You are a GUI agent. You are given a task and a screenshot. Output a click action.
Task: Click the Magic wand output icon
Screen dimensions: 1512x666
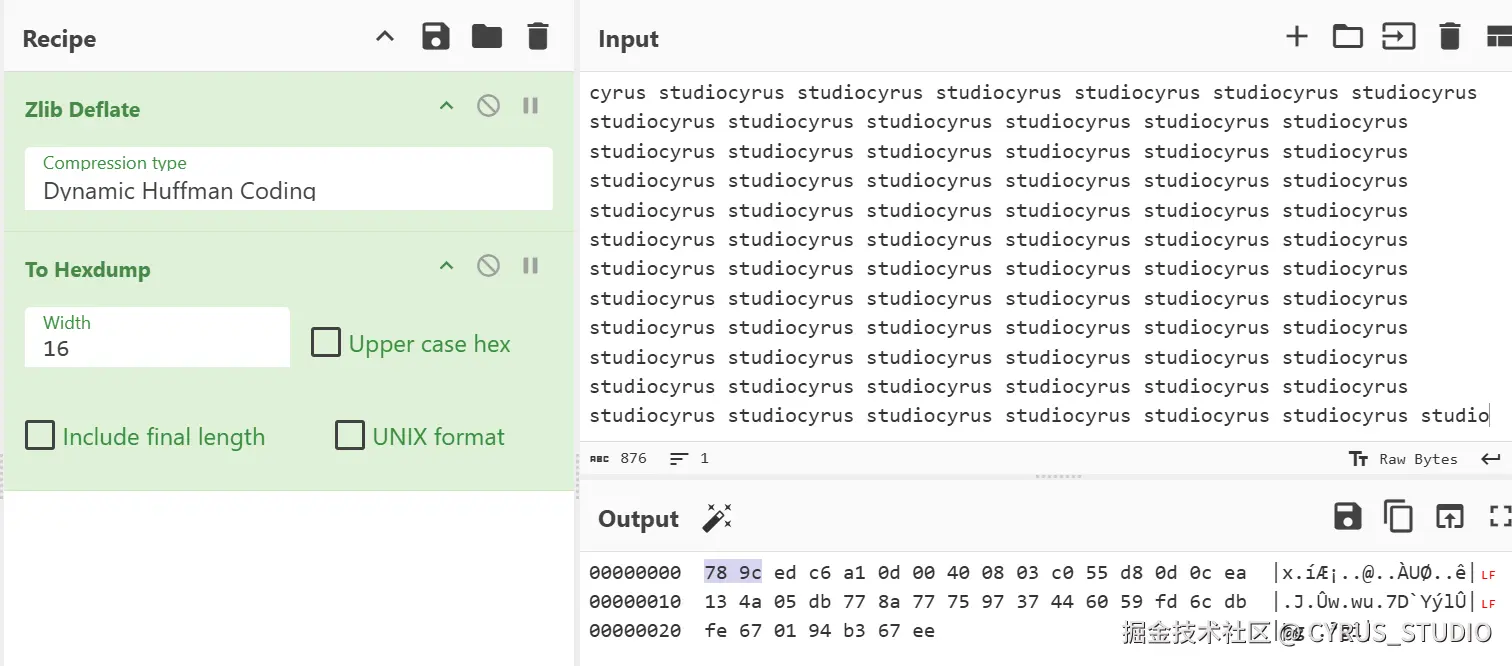tap(717, 517)
